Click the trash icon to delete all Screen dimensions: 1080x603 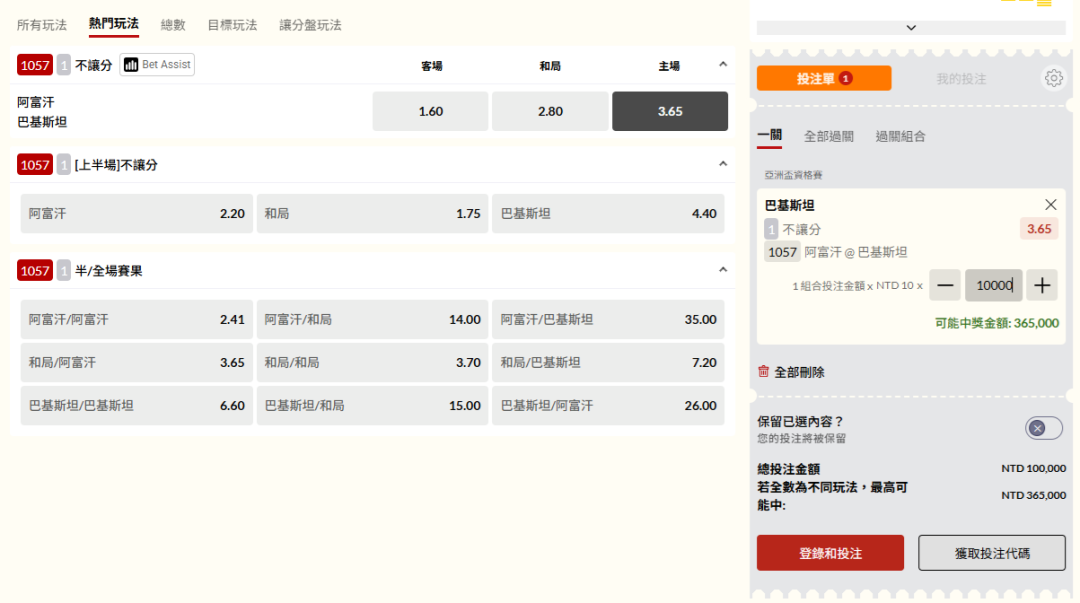click(764, 372)
